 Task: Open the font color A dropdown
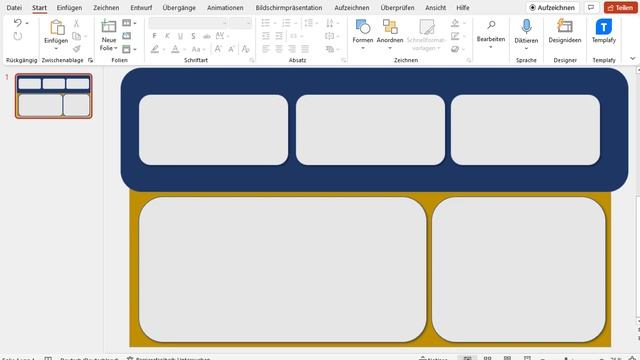184,49
